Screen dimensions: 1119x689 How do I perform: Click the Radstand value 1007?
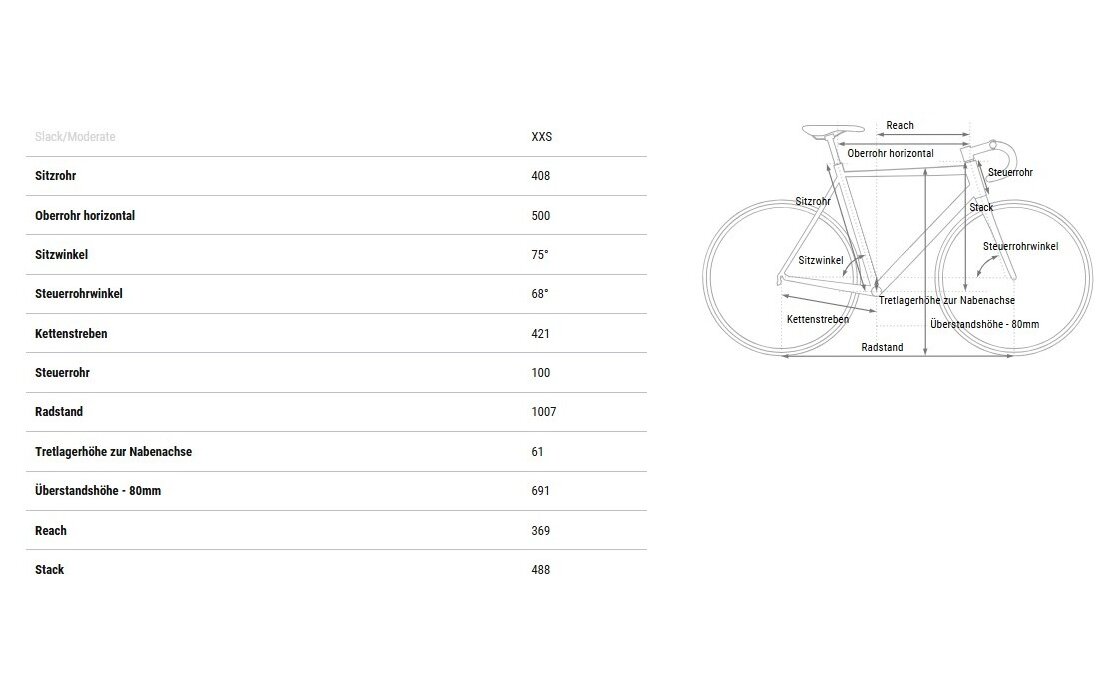pos(543,412)
